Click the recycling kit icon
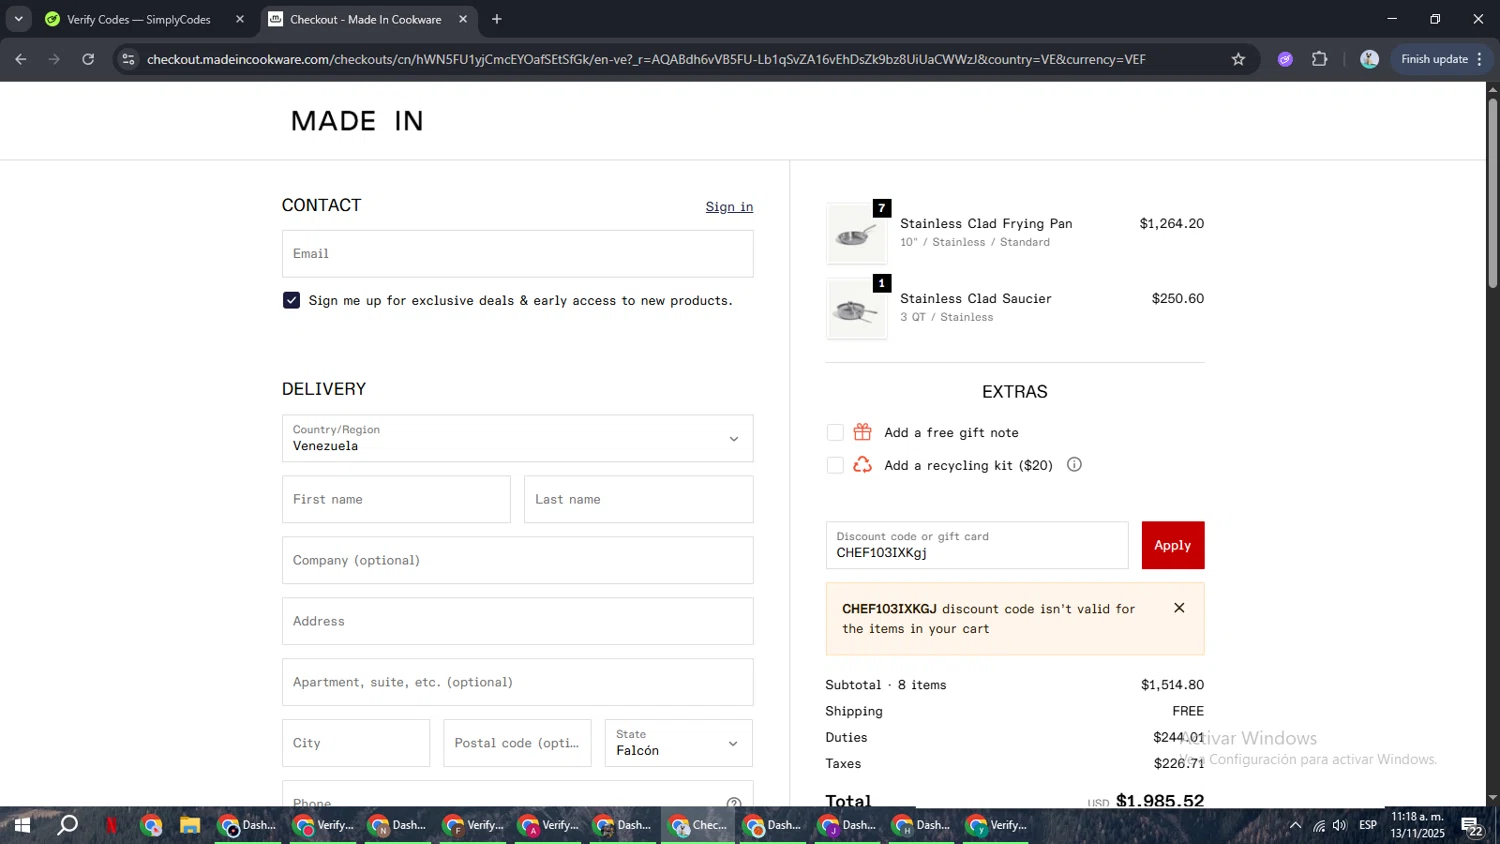 pyautogui.click(x=862, y=465)
